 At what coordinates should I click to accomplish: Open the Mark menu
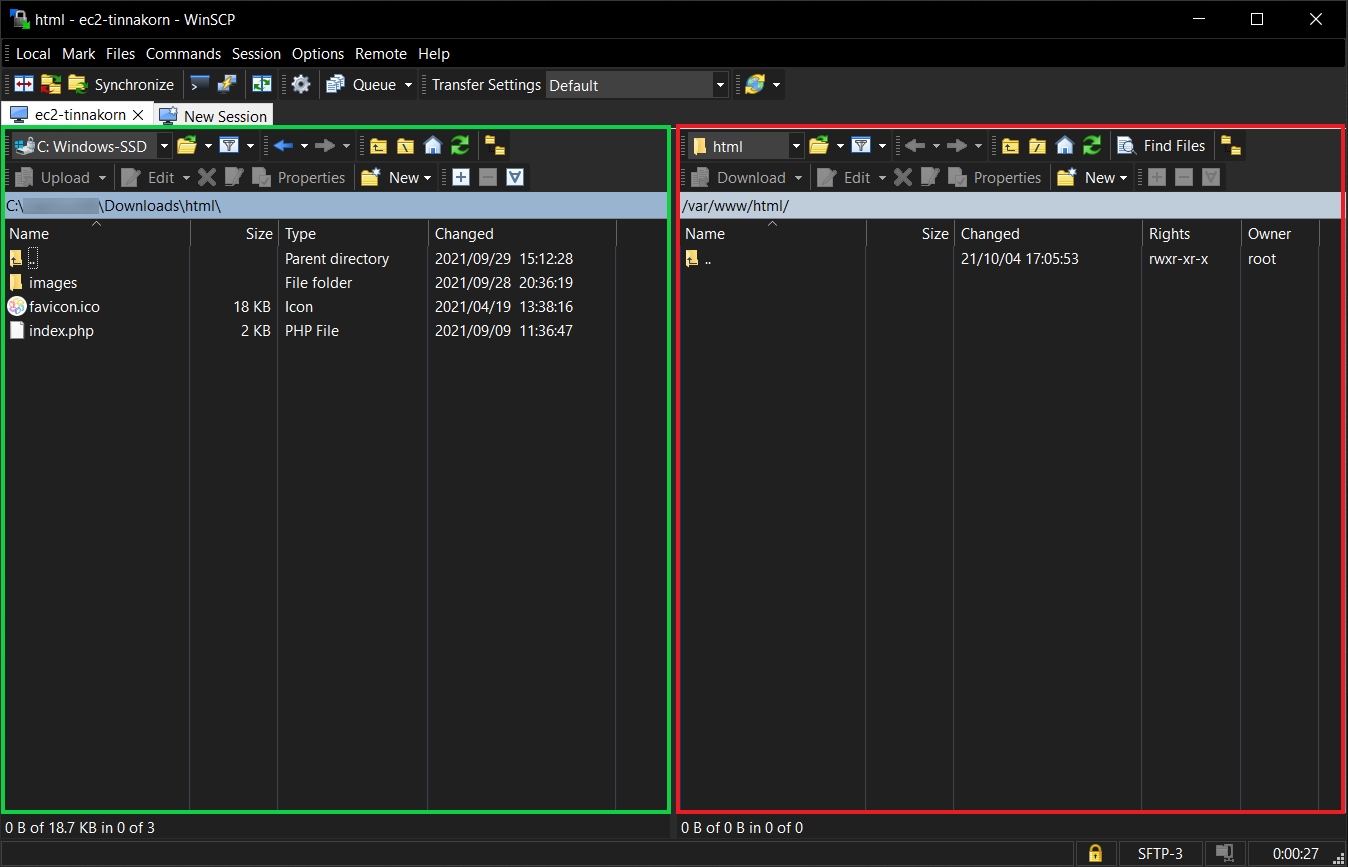[79, 54]
